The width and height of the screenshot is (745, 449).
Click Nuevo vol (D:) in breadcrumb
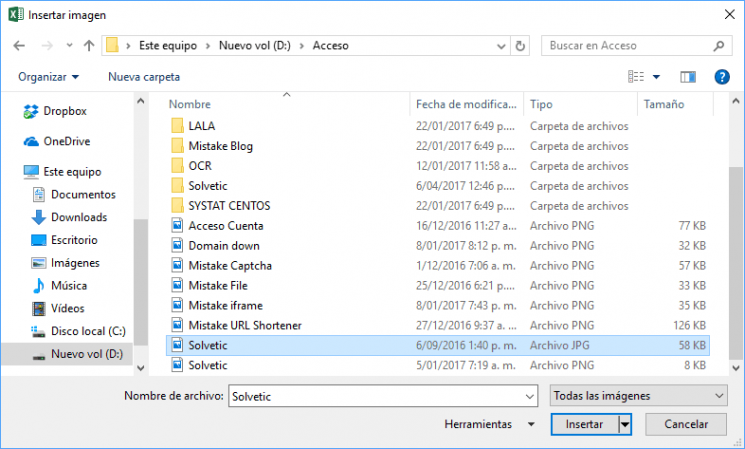(255, 46)
